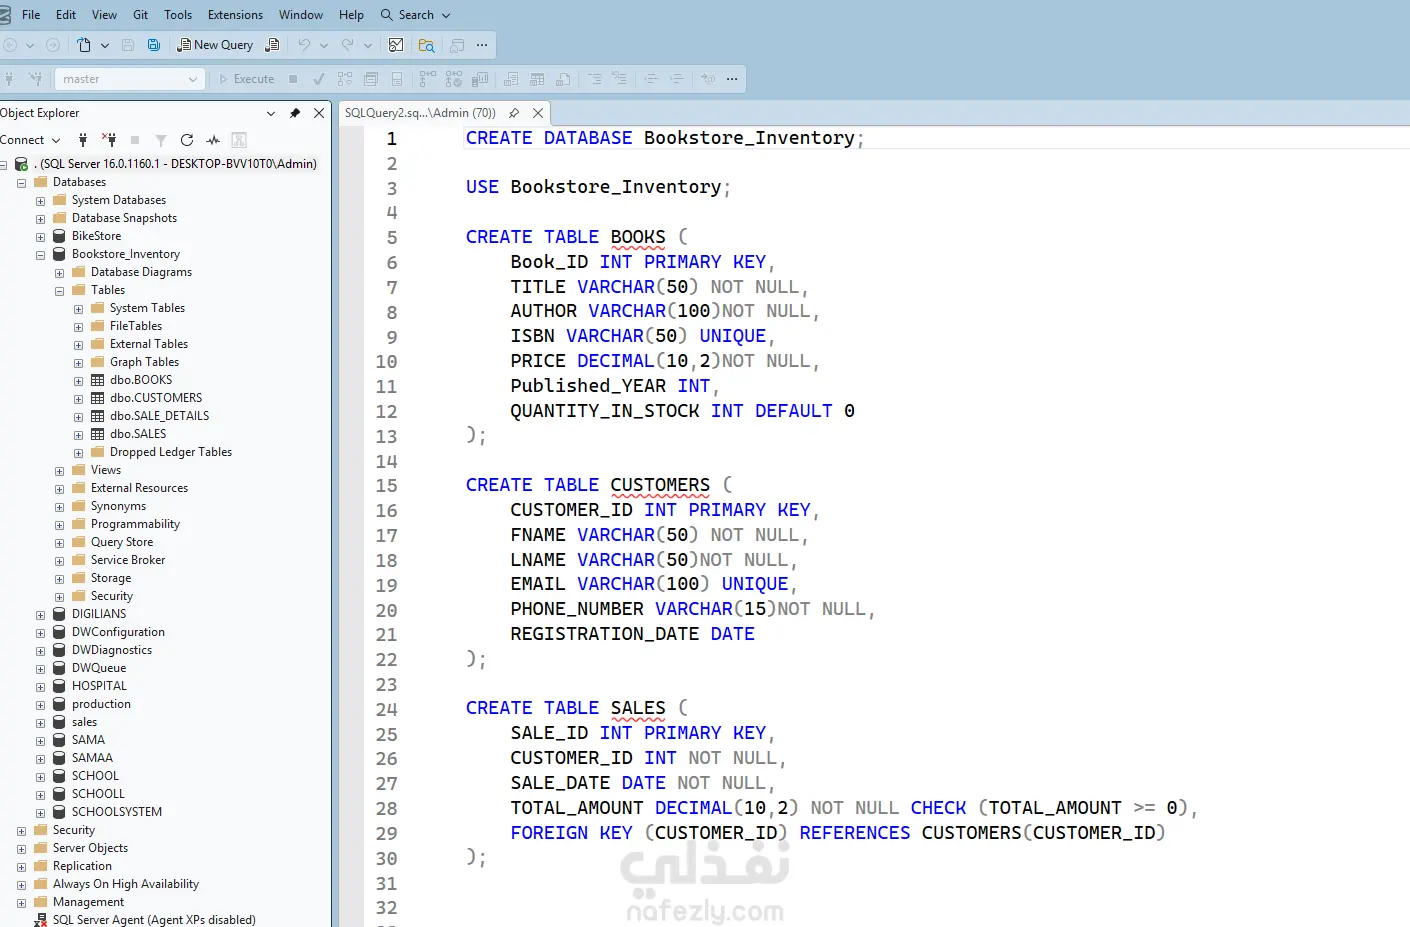Screen dimensions: 1410x927
Task: Select SQL Server Agent node
Action: pos(154,920)
